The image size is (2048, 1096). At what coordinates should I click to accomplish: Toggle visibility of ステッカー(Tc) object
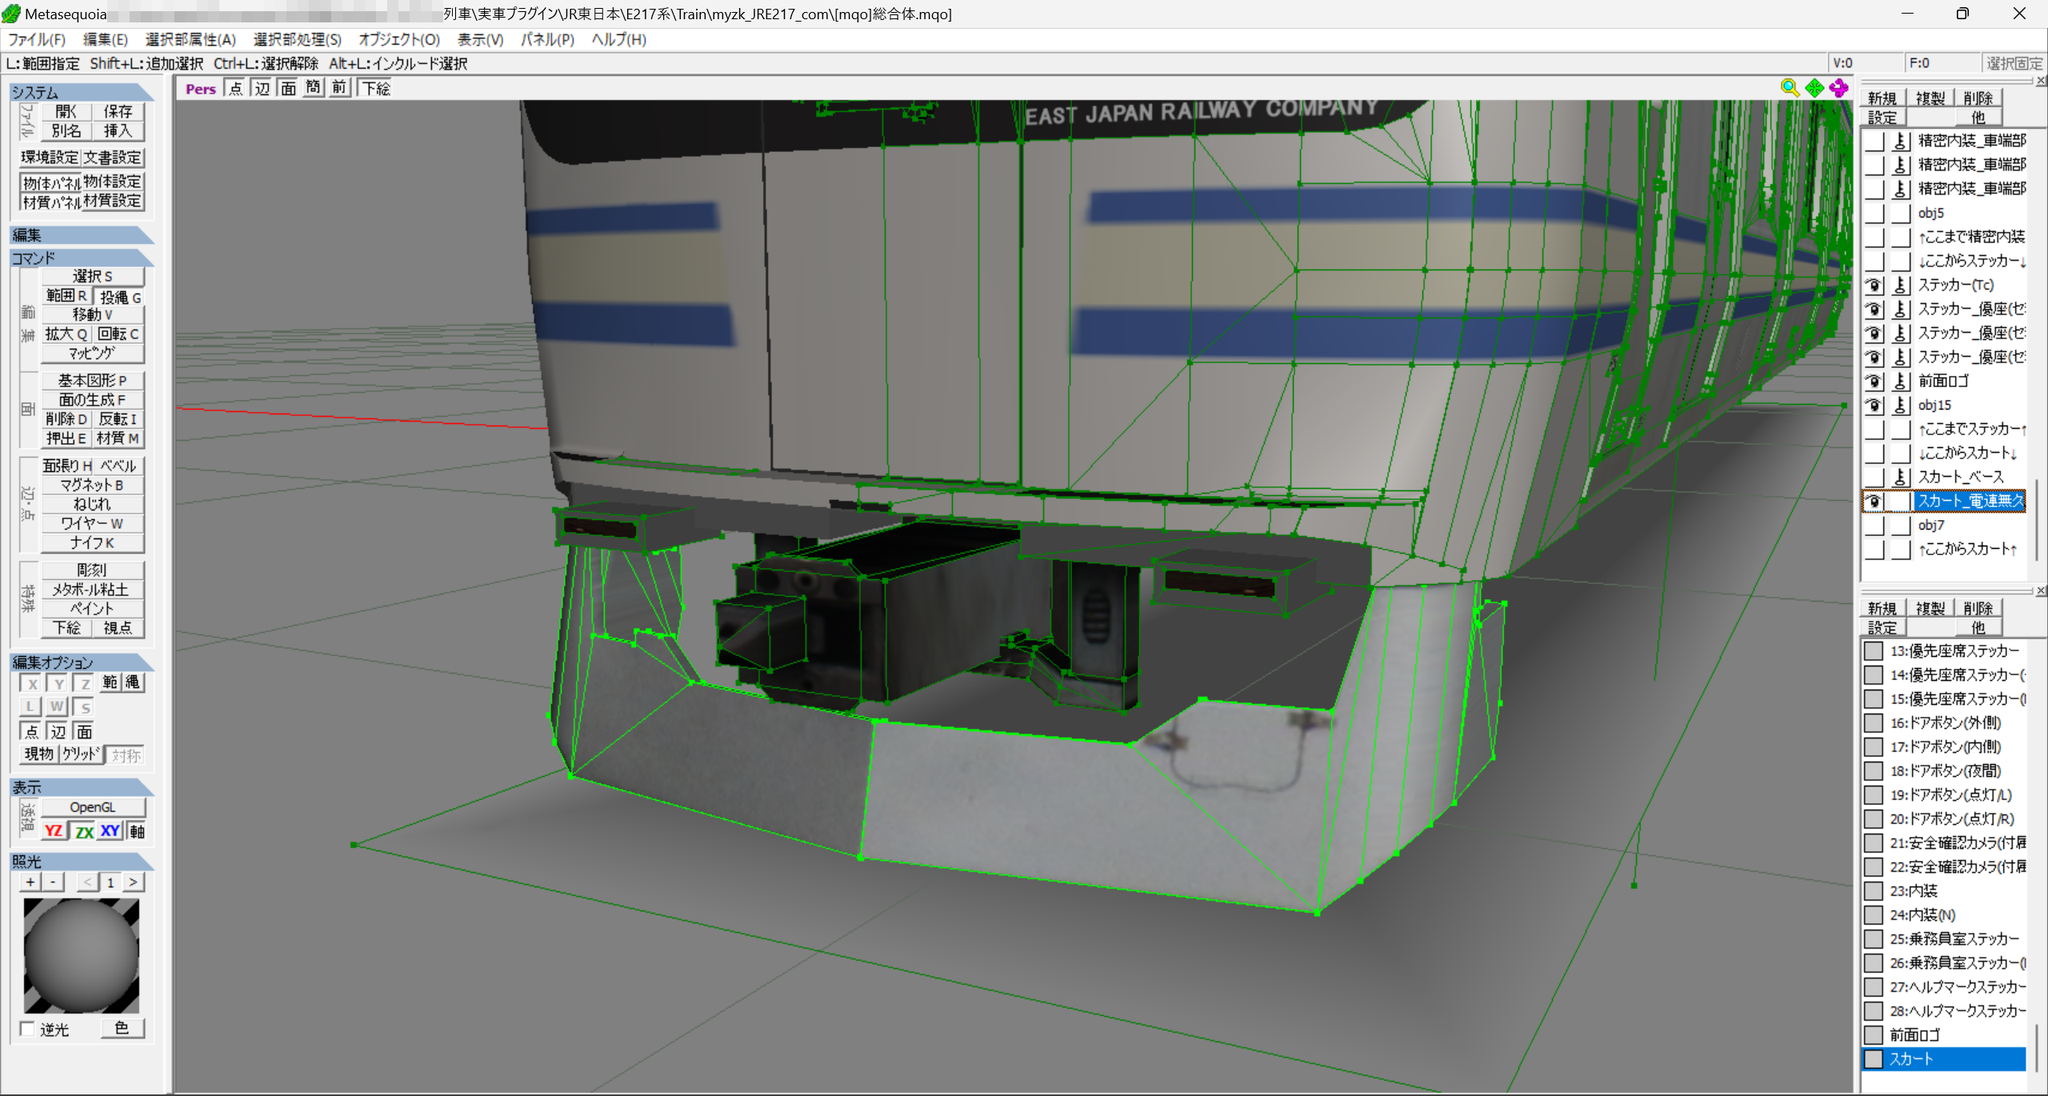click(x=1875, y=285)
